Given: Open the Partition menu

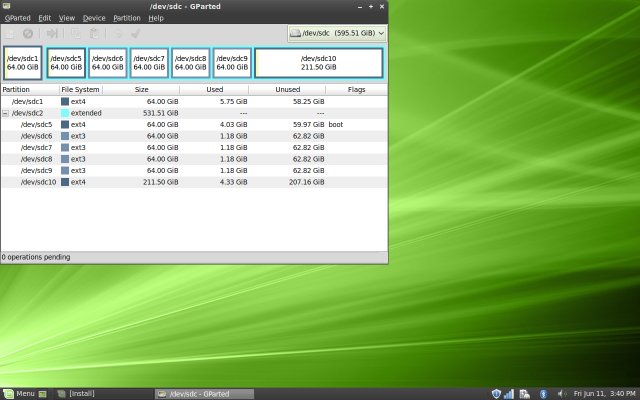Looking at the screenshot, I should (x=127, y=18).
